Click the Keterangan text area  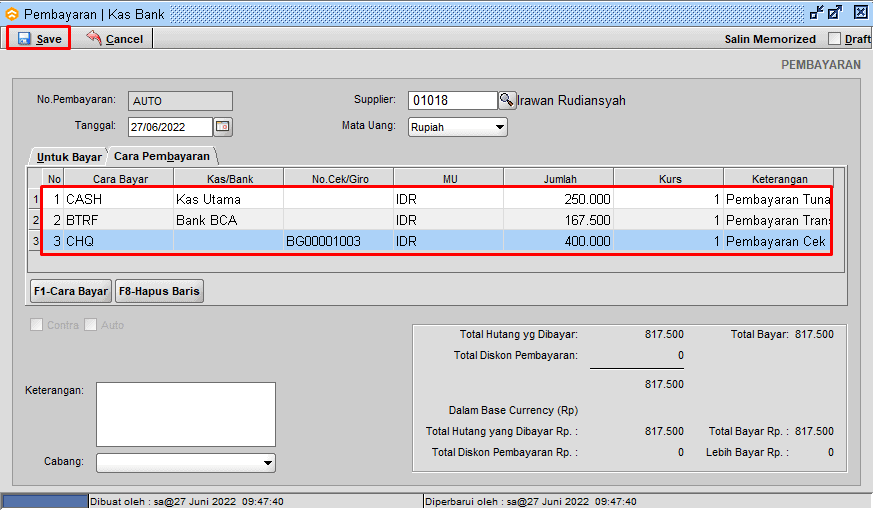point(186,414)
